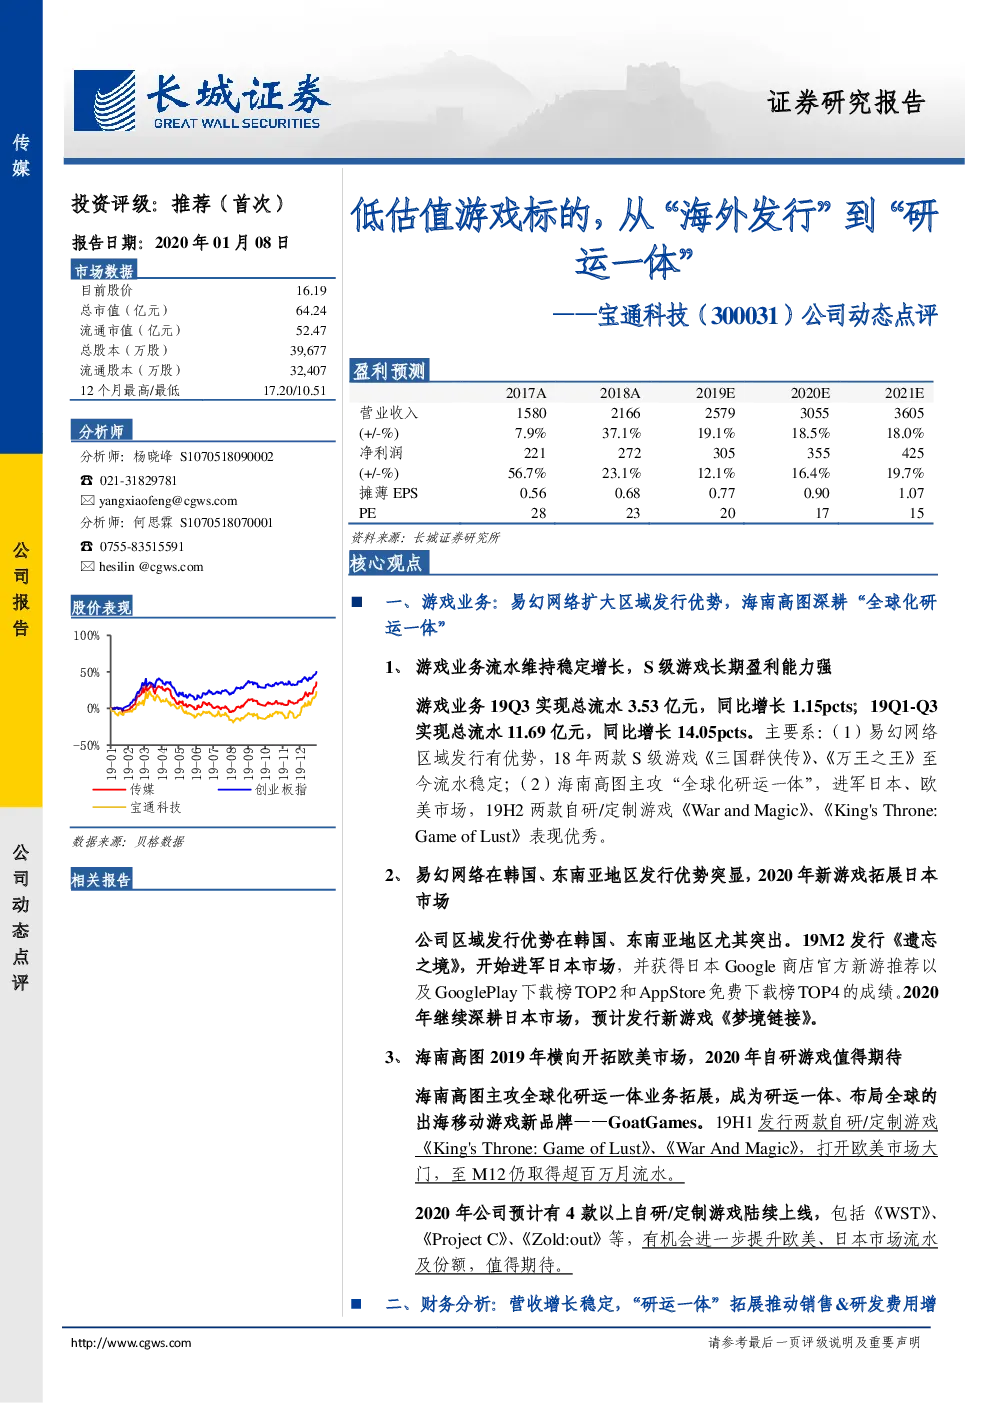
Task: Click the sidebar label 公司动态点评
Action: (x=21, y=917)
